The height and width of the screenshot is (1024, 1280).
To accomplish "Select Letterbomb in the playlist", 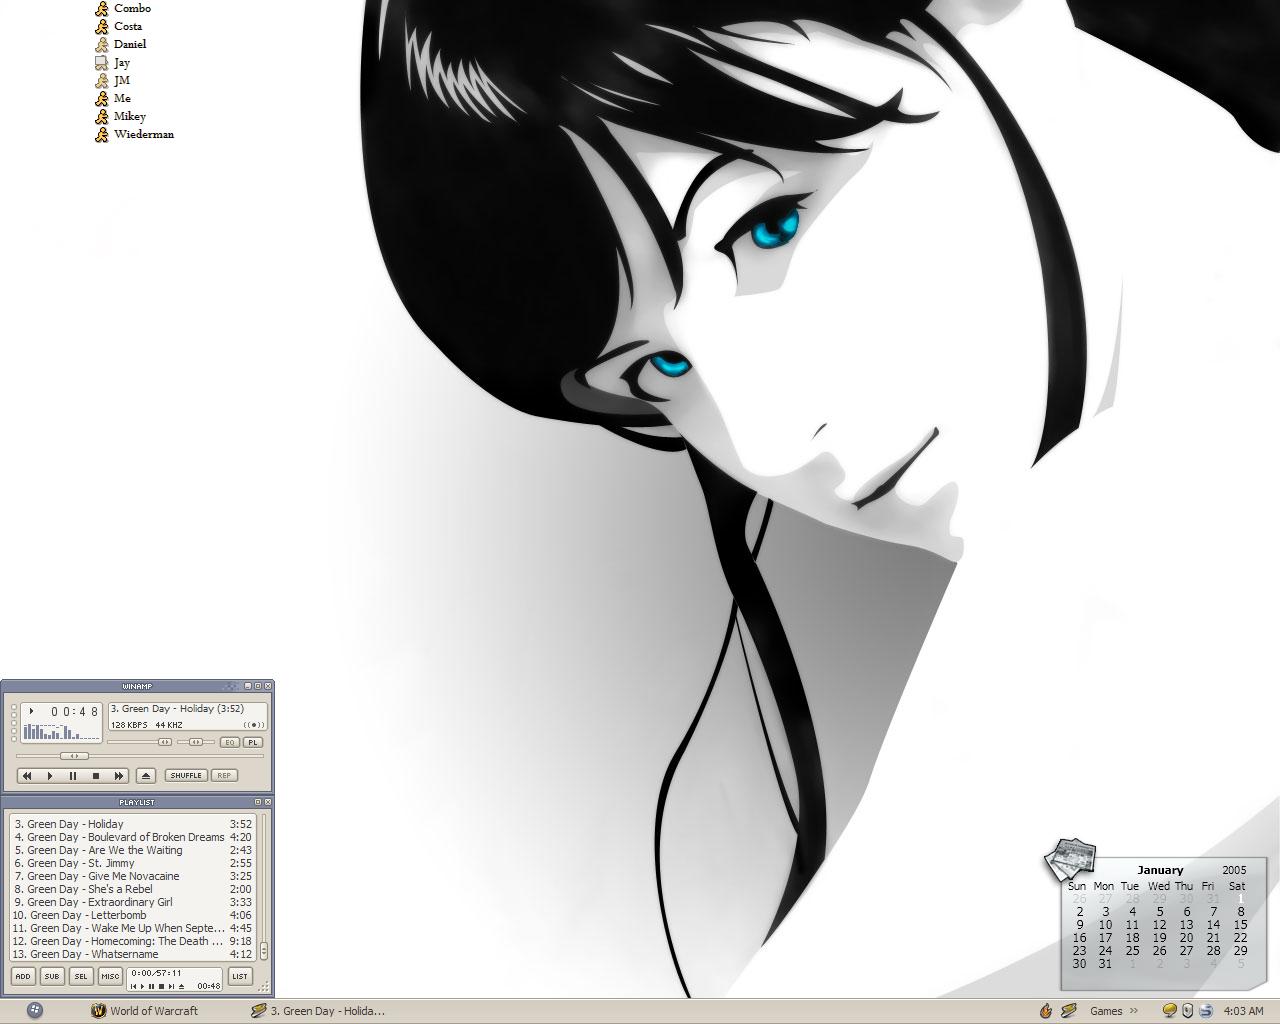I will click(x=133, y=916).
